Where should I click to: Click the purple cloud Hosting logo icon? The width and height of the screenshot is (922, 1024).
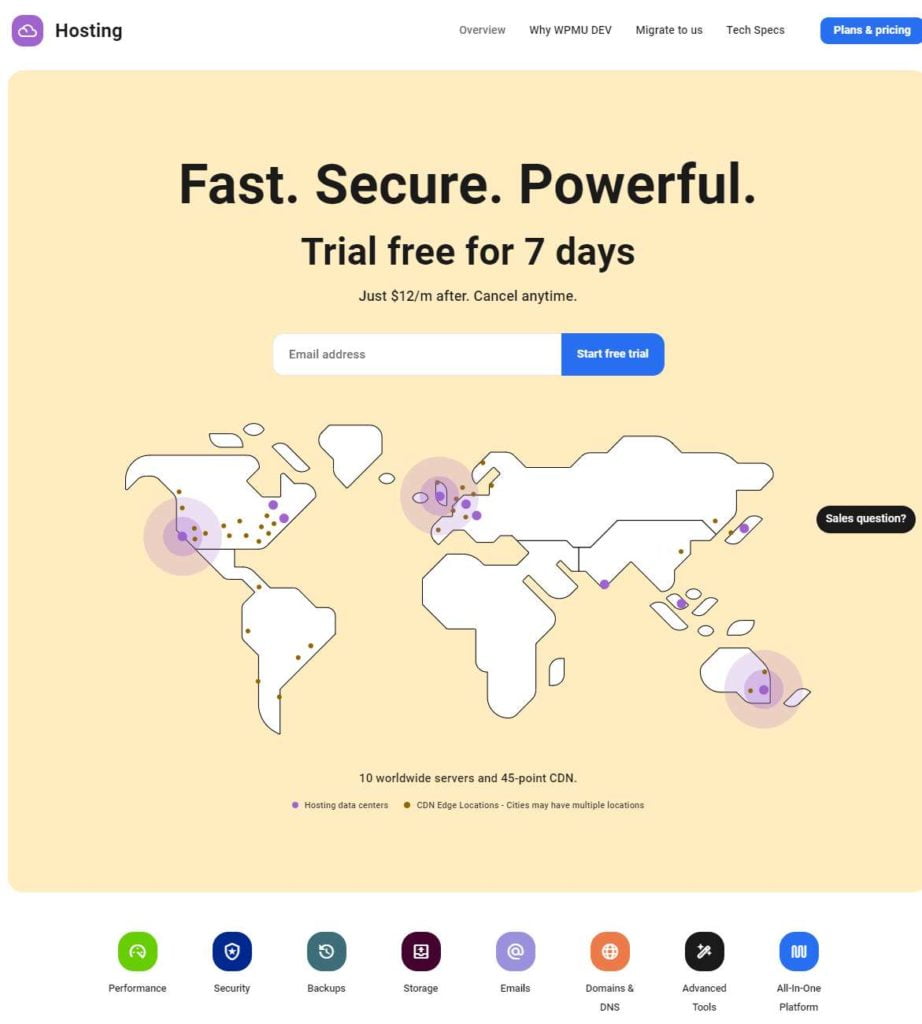(x=27, y=31)
